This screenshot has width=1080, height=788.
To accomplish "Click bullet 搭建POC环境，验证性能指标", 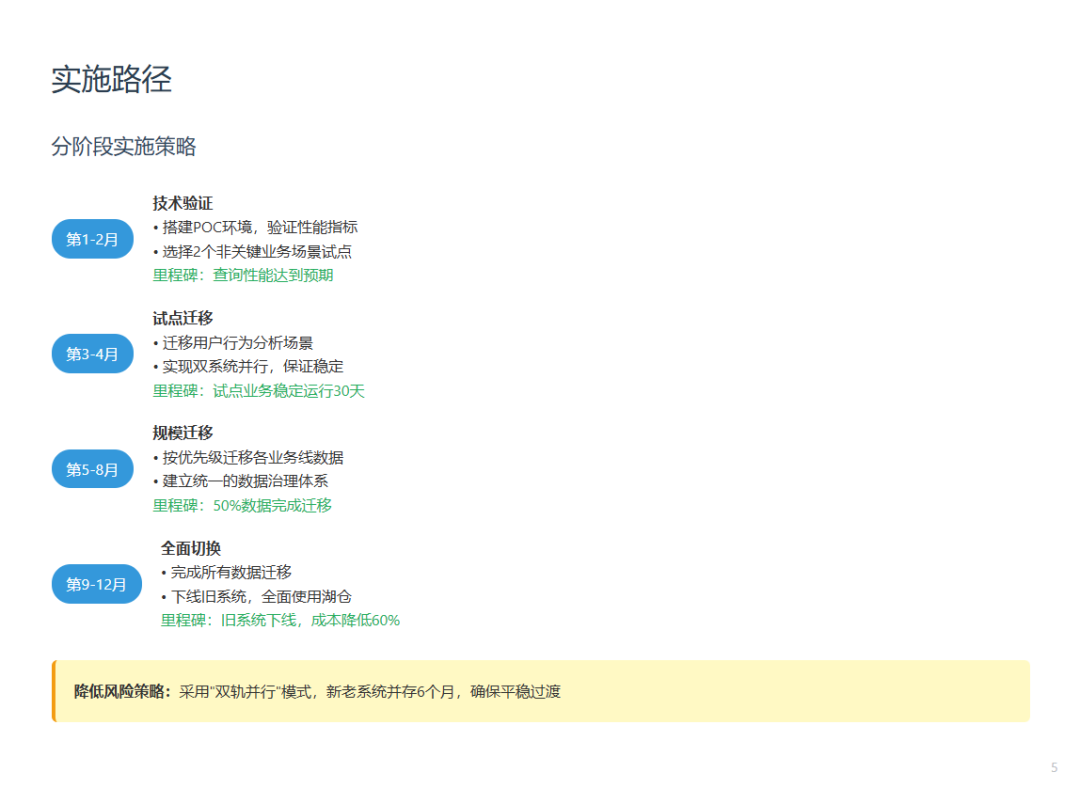I will (x=255, y=227).
